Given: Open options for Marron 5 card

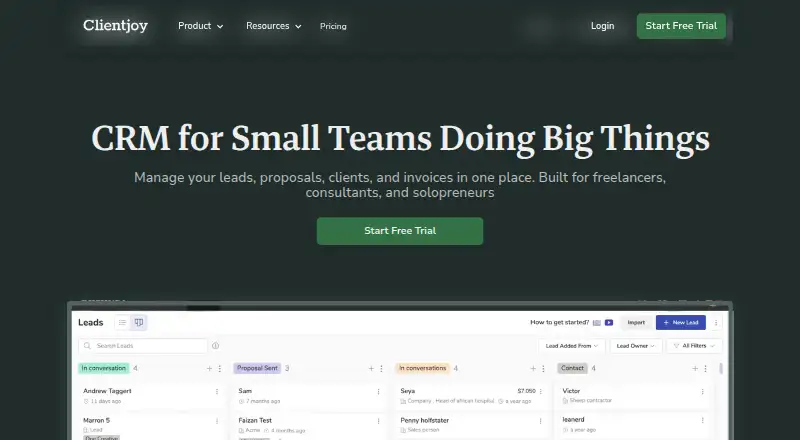Looking at the screenshot, I should click(x=217, y=421).
